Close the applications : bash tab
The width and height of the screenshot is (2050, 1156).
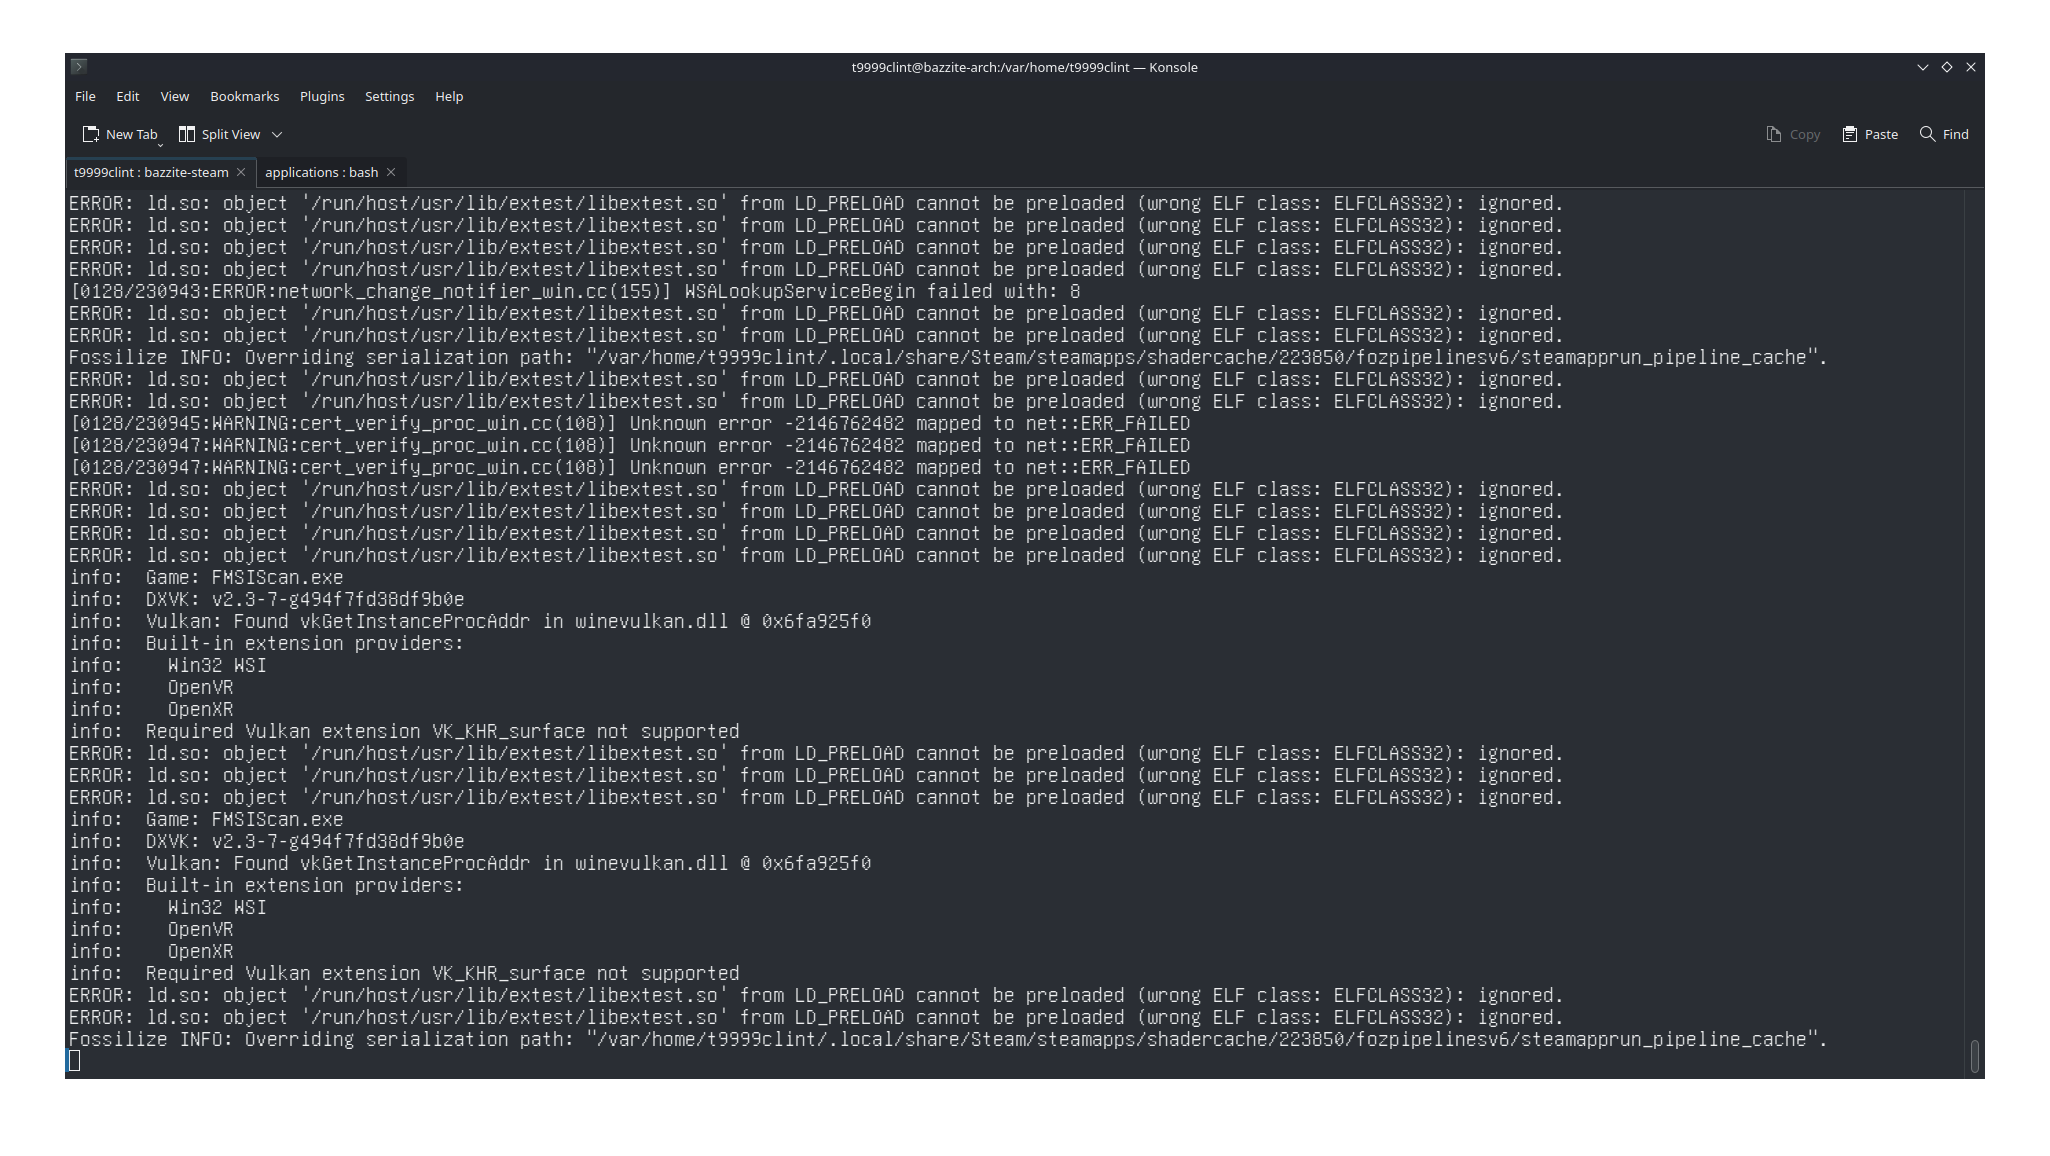390,171
